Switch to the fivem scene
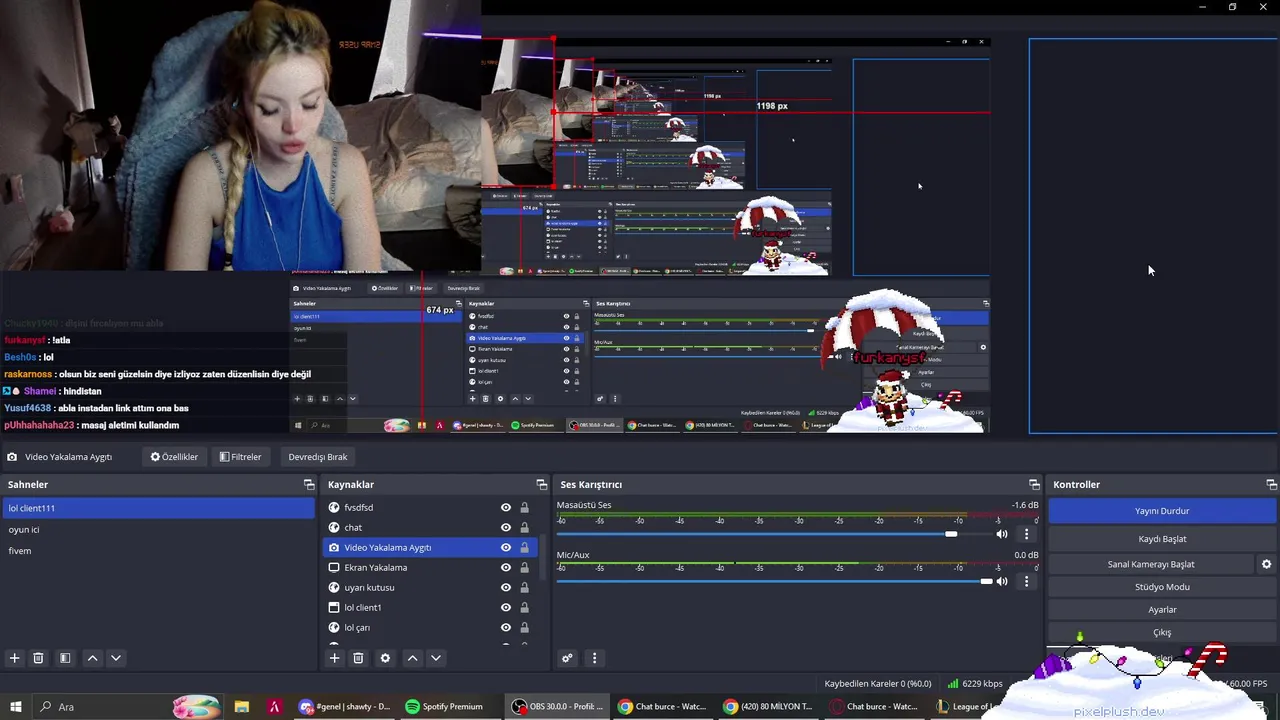 [x=158, y=551]
